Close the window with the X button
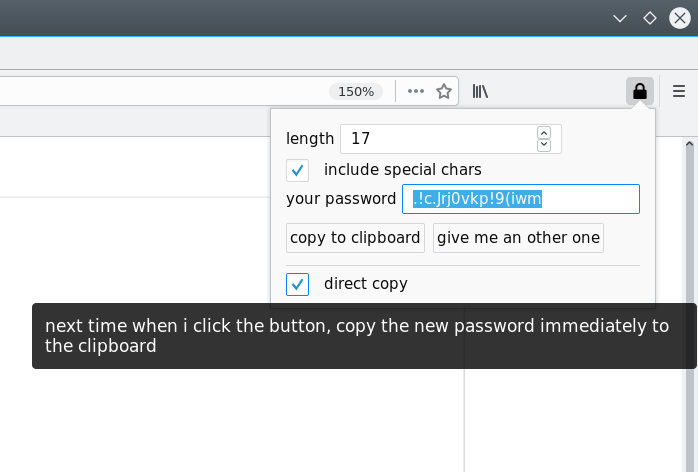Viewport: 698px width, 472px height. click(680, 18)
